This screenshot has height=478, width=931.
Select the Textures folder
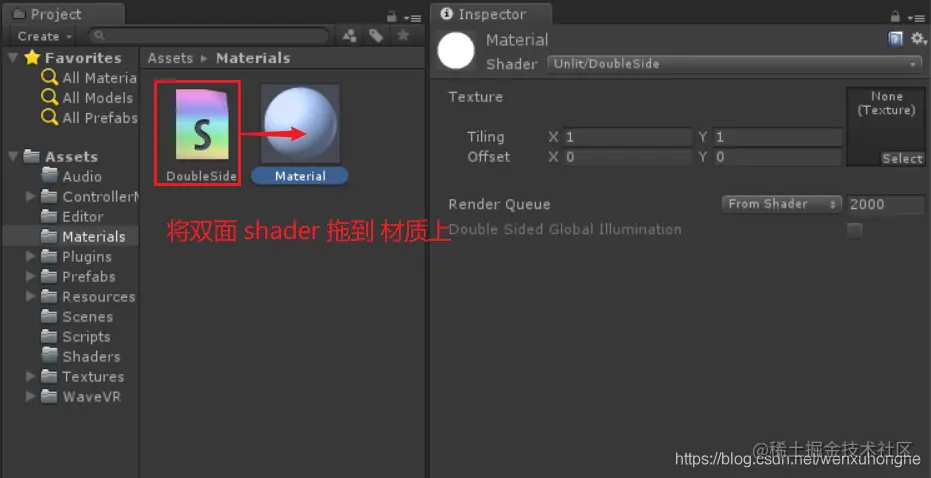(x=83, y=377)
